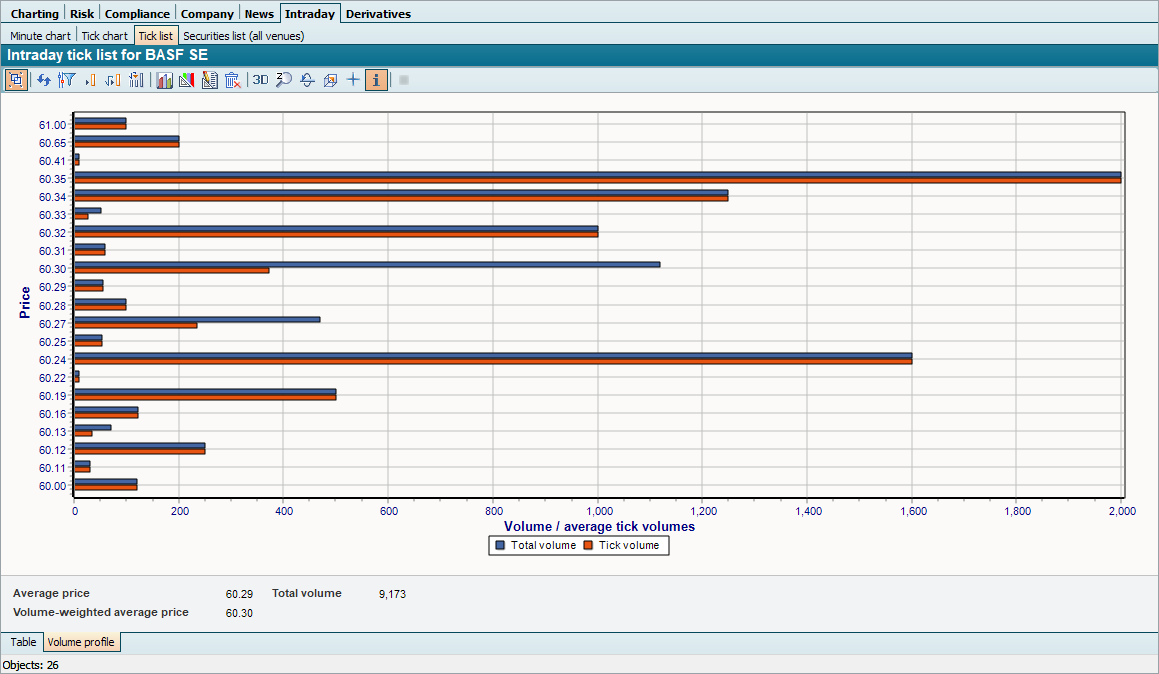
Task: Open the Minute chart view
Action: 41,36
